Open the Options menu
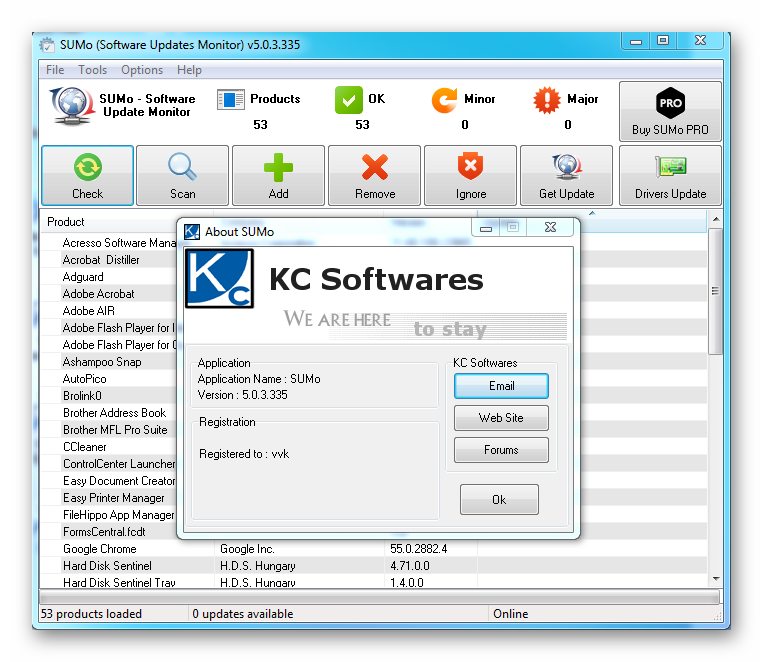 pyautogui.click(x=142, y=70)
